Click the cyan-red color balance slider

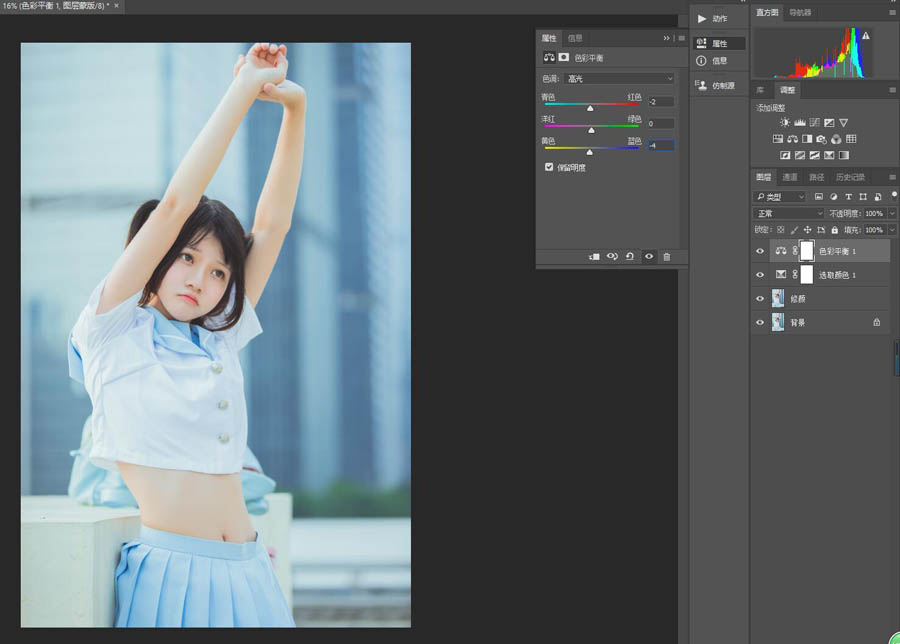click(x=590, y=106)
